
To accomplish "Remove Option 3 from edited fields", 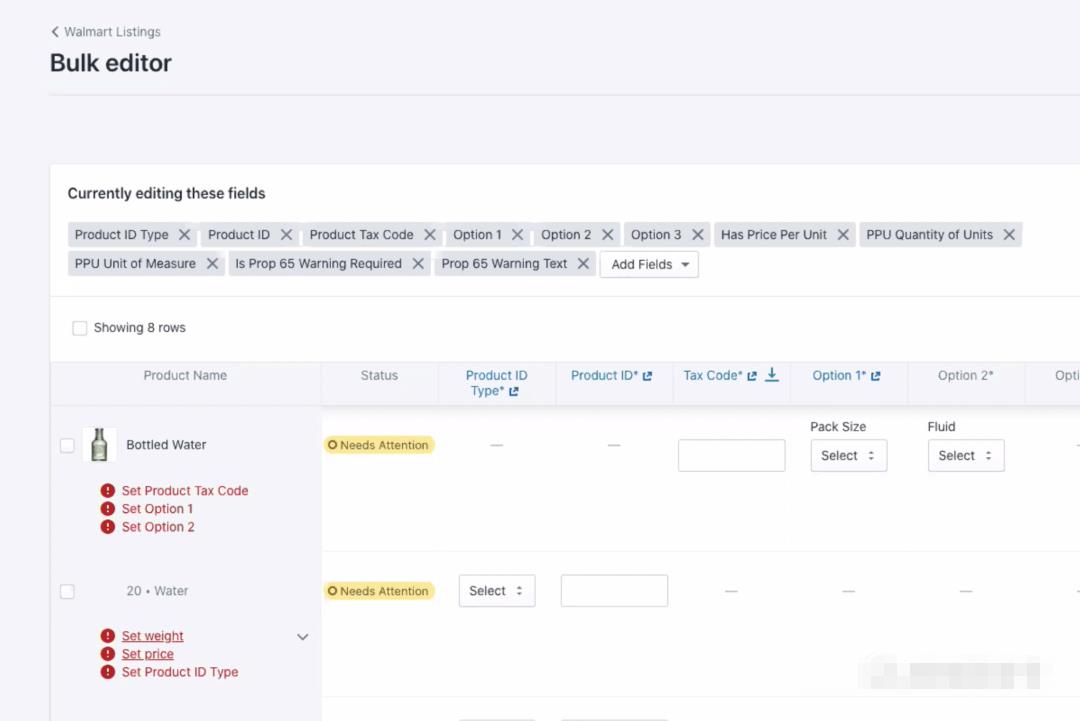I will (697, 235).
